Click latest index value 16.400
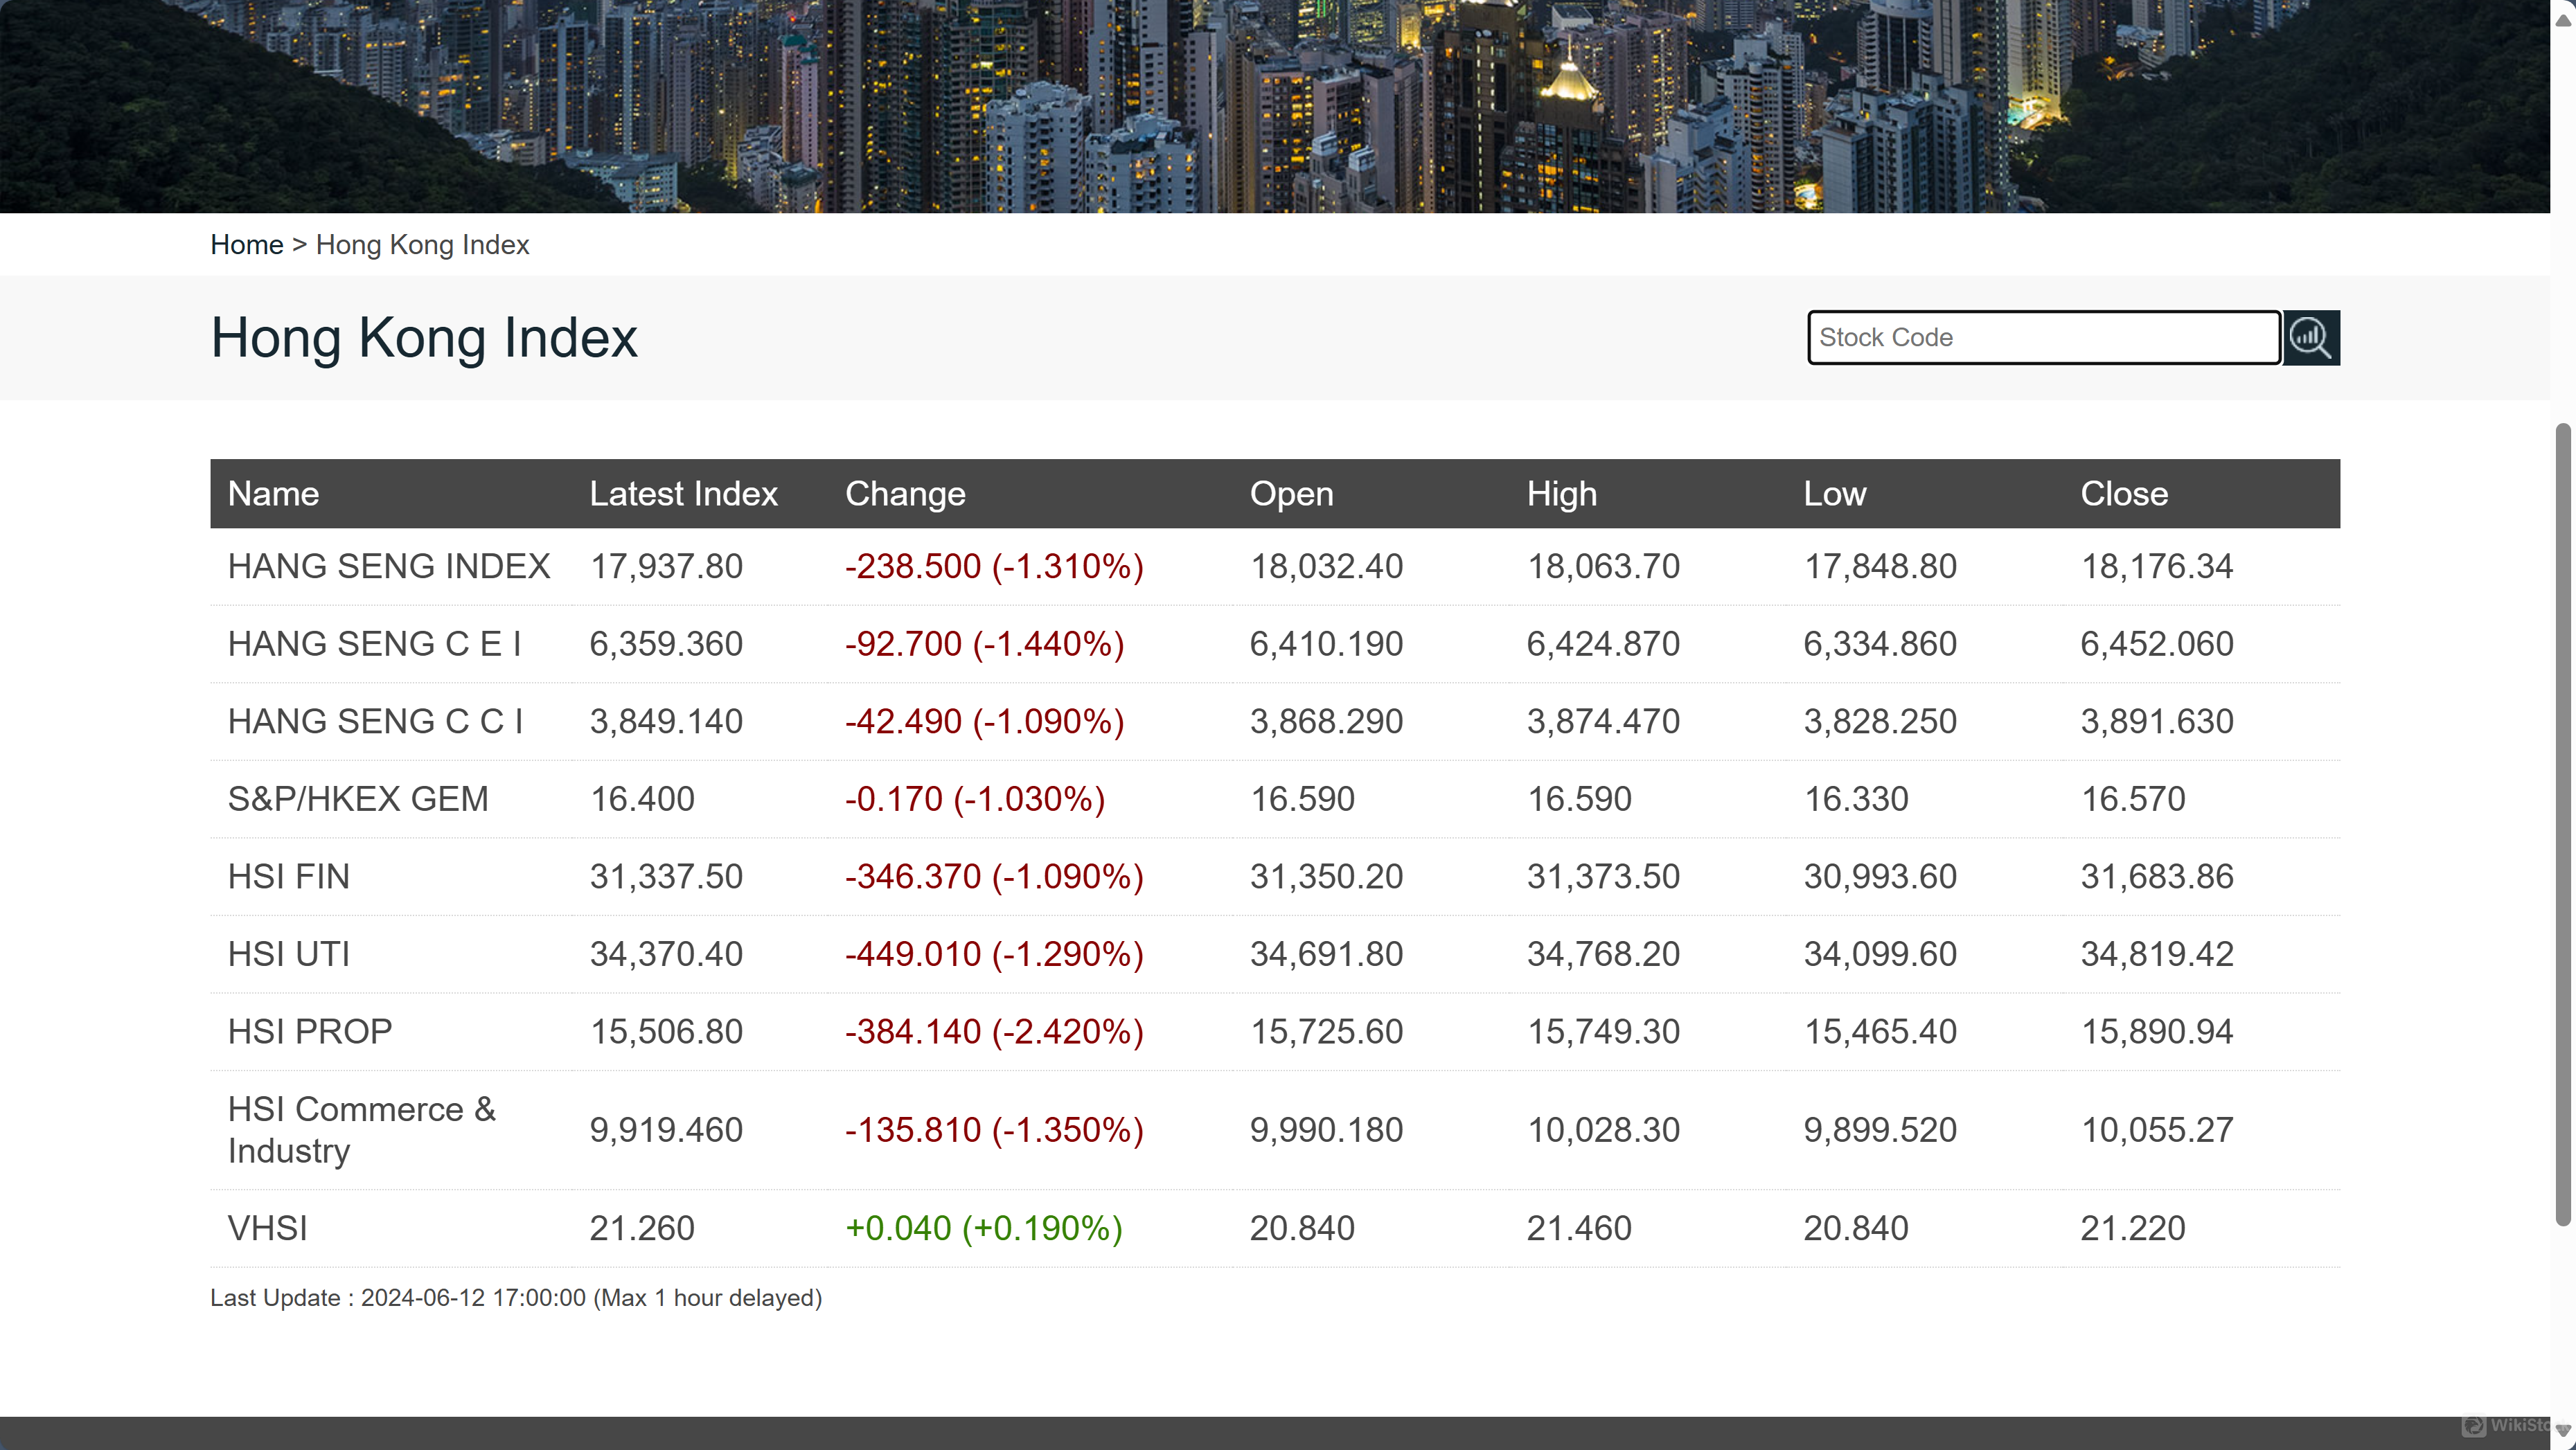Image resolution: width=2576 pixels, height=1450 pixels. (x=642, y=799)
